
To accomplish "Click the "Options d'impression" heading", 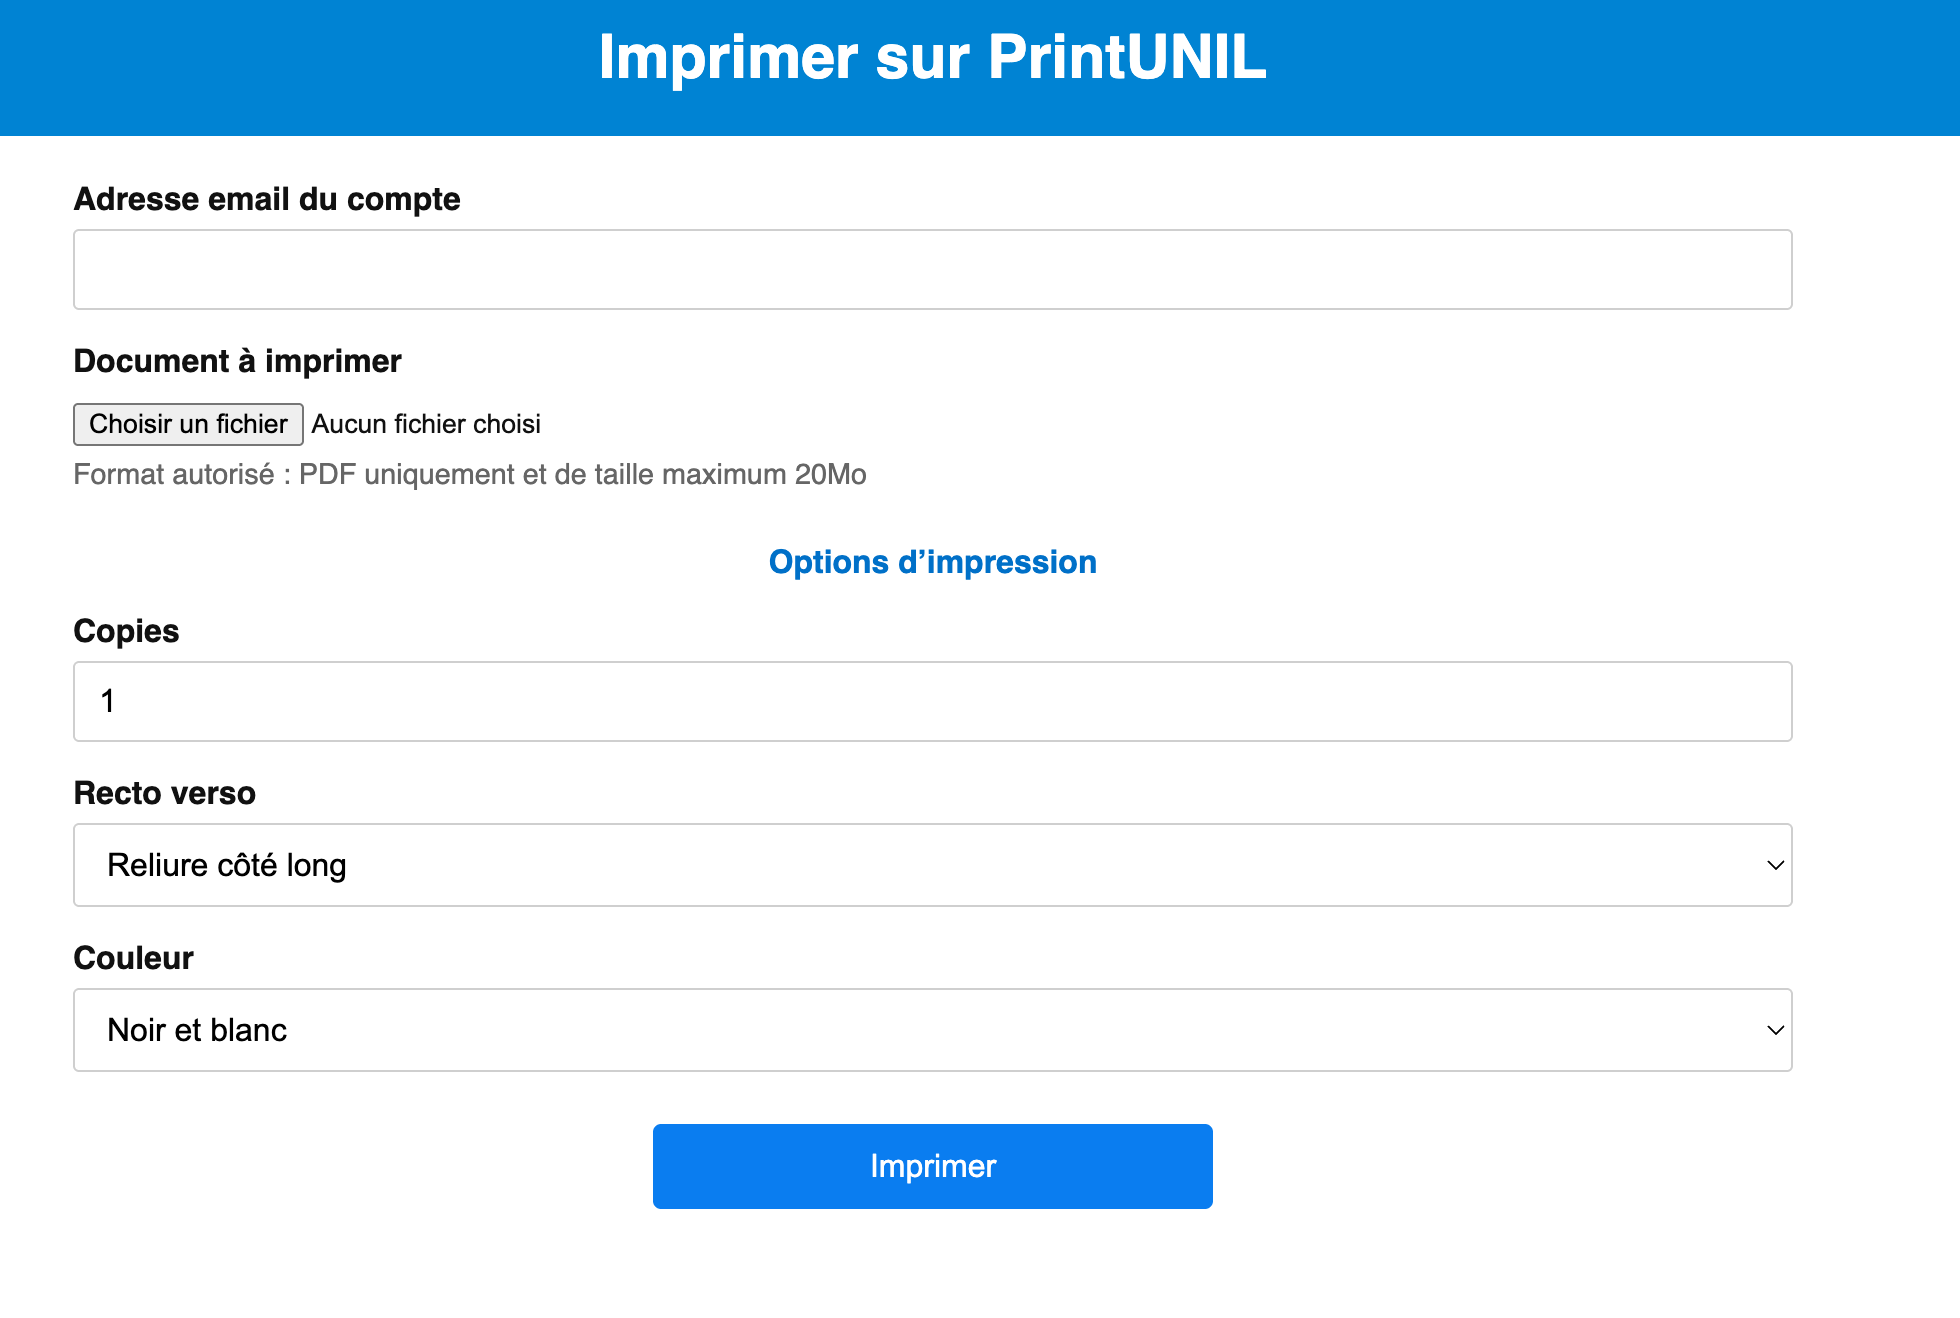I will 932,562.
